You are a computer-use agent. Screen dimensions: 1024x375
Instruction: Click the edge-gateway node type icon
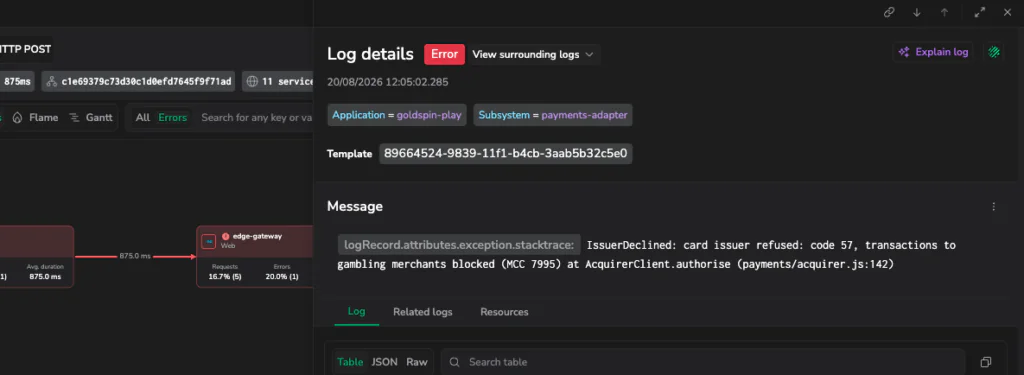coord(209,241)
